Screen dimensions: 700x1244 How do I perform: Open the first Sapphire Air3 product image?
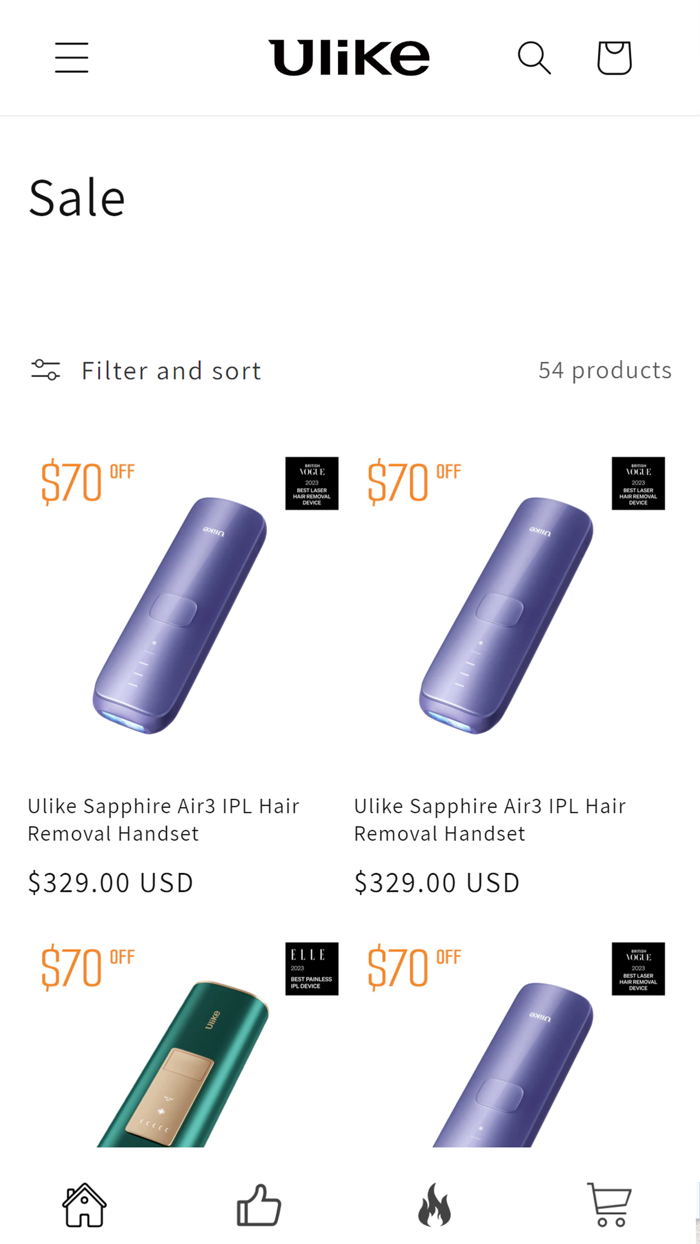click(x=176, y=610)
